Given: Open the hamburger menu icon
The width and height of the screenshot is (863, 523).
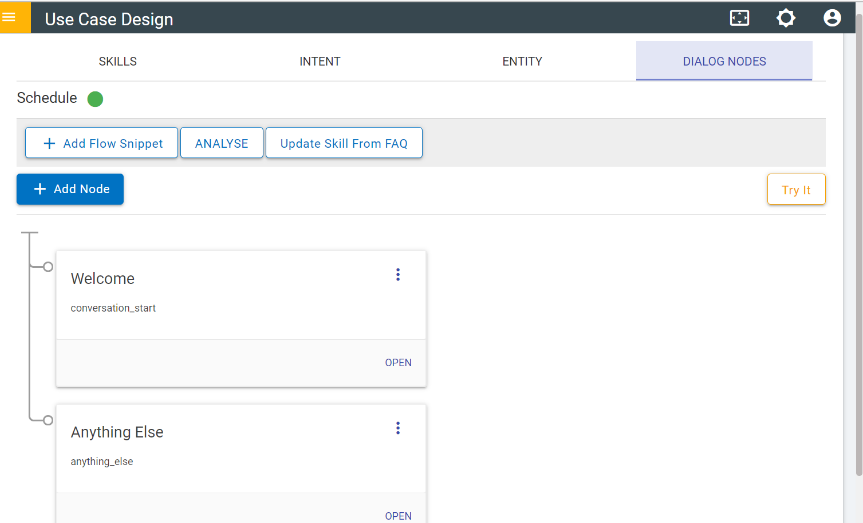Looking at the screenshot, I should click(x=10, y=17).
